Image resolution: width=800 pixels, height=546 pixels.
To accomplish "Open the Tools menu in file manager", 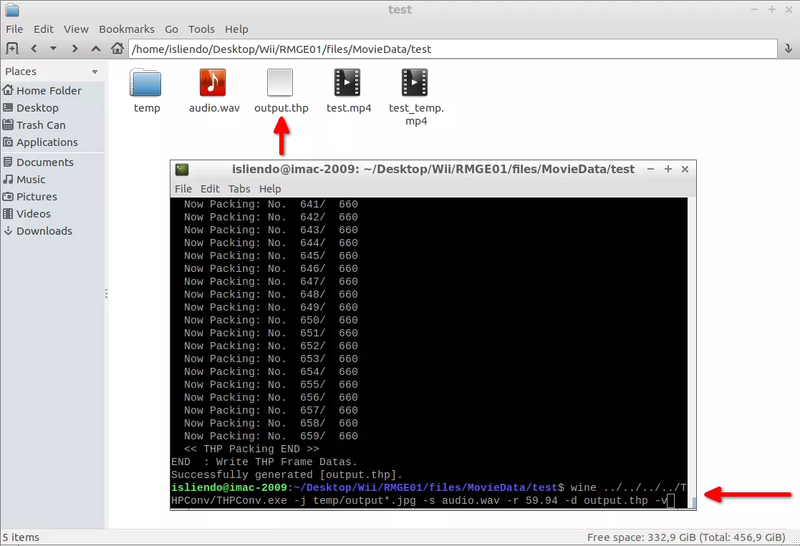I will [201, 30].
